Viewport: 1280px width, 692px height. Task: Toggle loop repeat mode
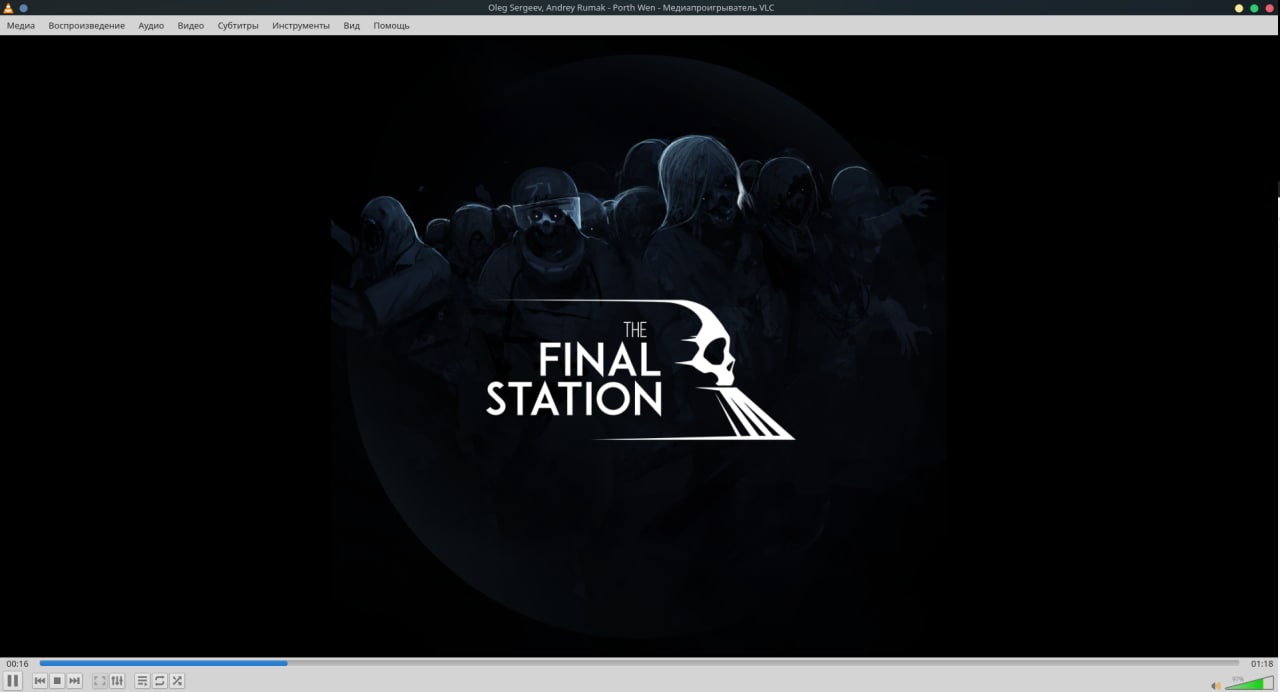coord(160,681)
